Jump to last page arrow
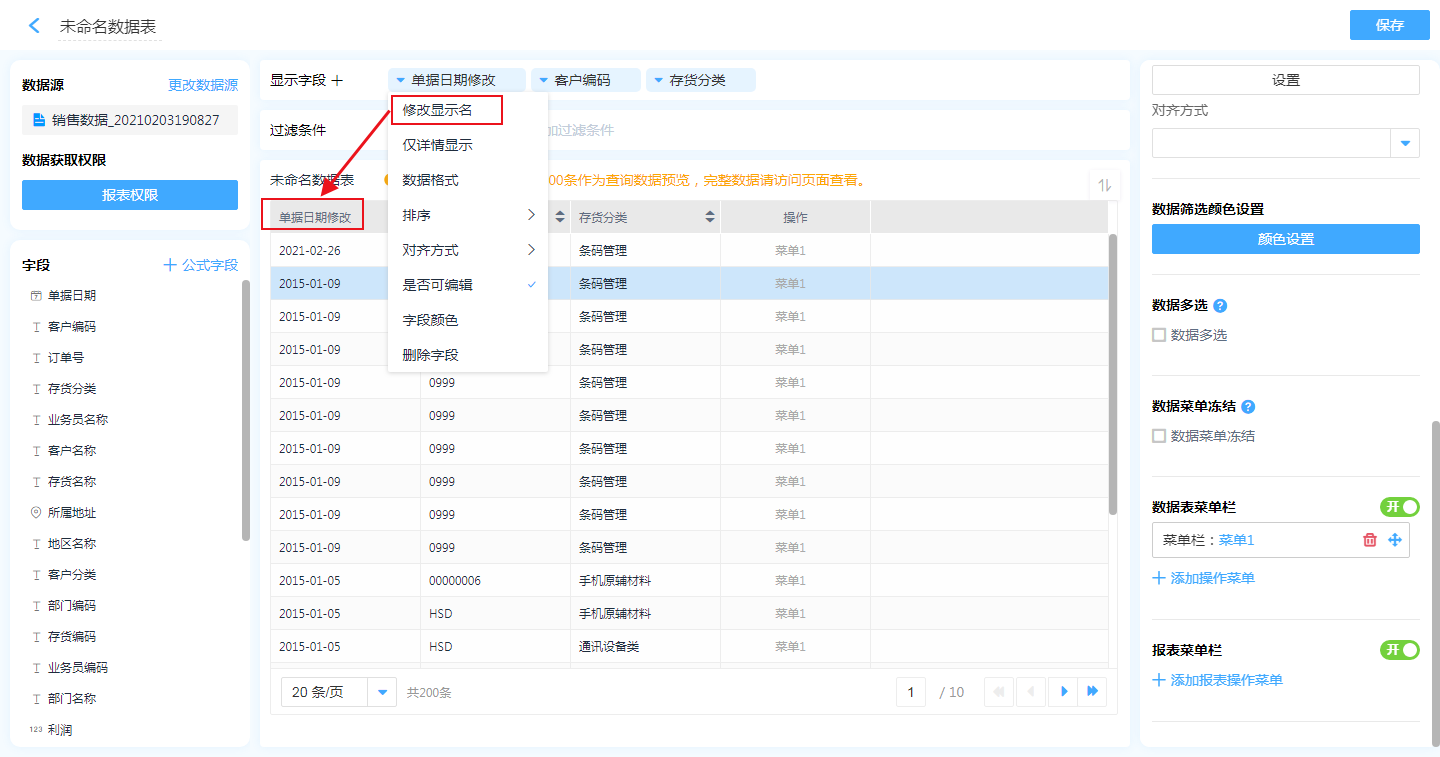 click(1093, 691)
